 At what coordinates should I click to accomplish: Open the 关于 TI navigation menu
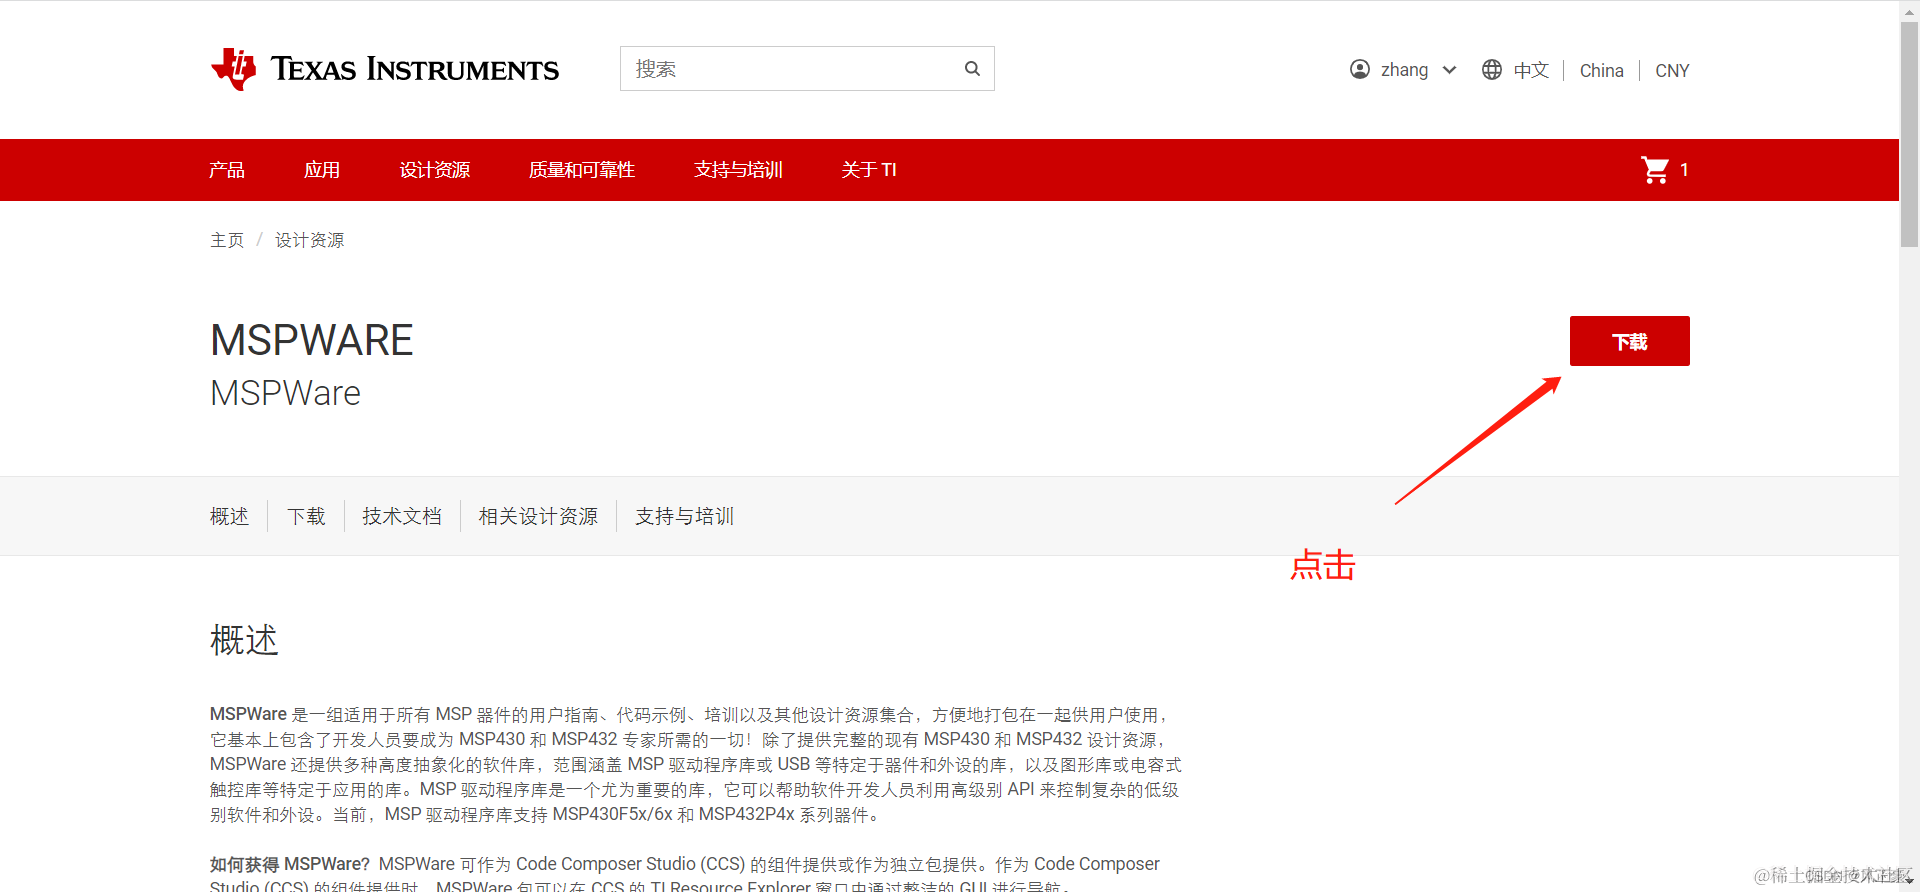(x=869, y=170)
